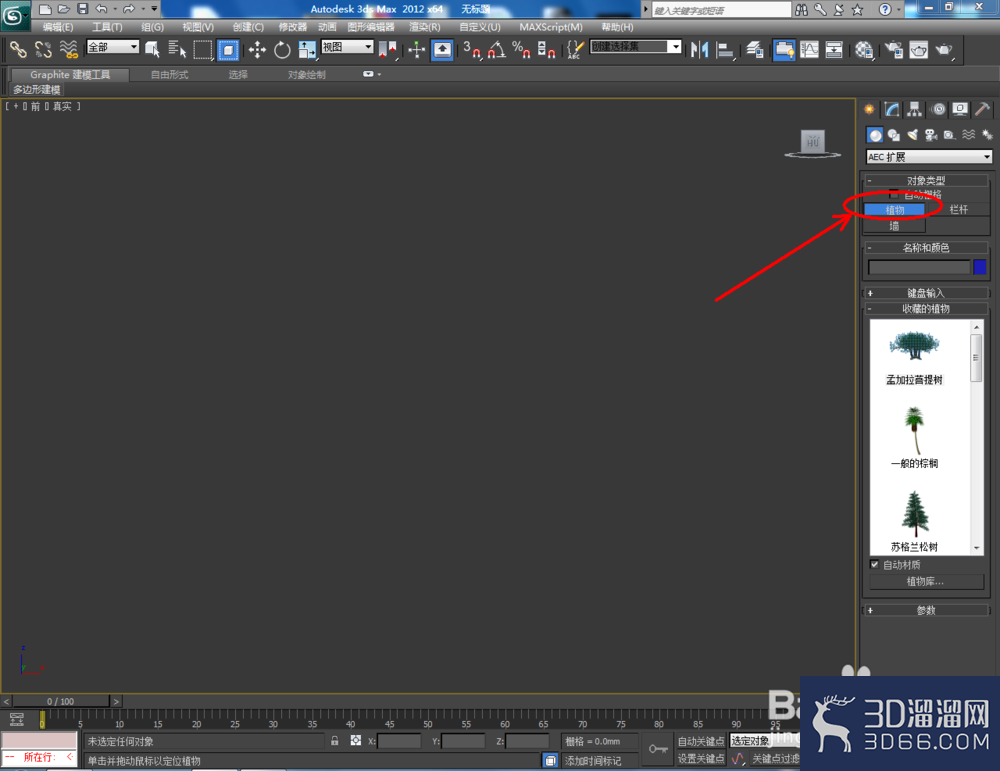Open reference coordinate dropdown 视图
This screenshot has width=1000, height=771.
point(347,47)
